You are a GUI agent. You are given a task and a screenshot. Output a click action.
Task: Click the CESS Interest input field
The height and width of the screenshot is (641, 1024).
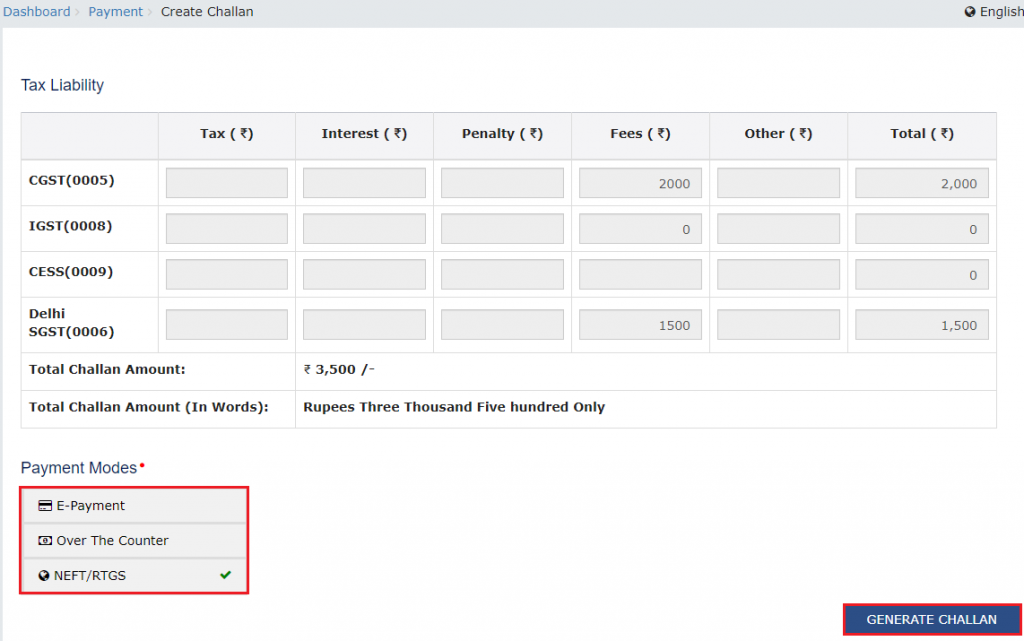point(364,274)
